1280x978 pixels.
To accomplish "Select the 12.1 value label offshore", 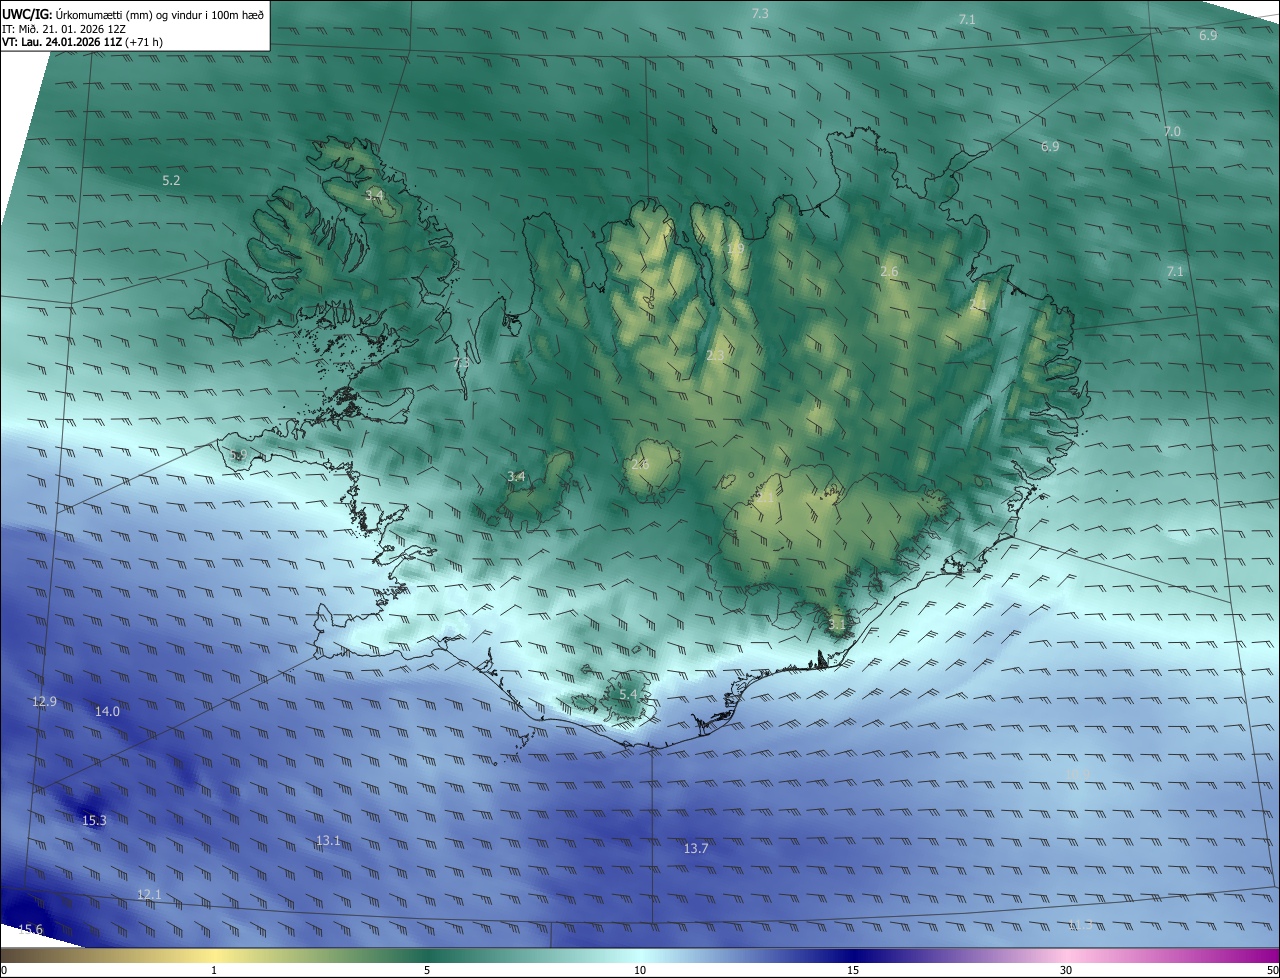I will pos(149,895).
